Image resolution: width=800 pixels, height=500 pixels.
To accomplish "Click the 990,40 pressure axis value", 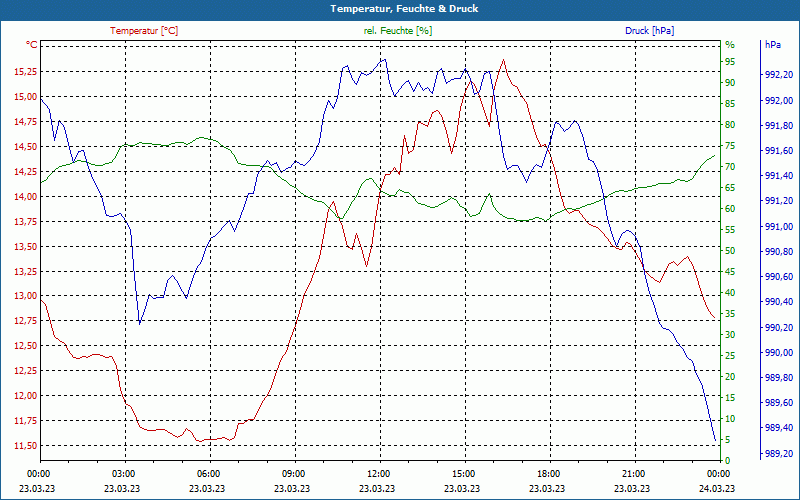I will [779, 302].
